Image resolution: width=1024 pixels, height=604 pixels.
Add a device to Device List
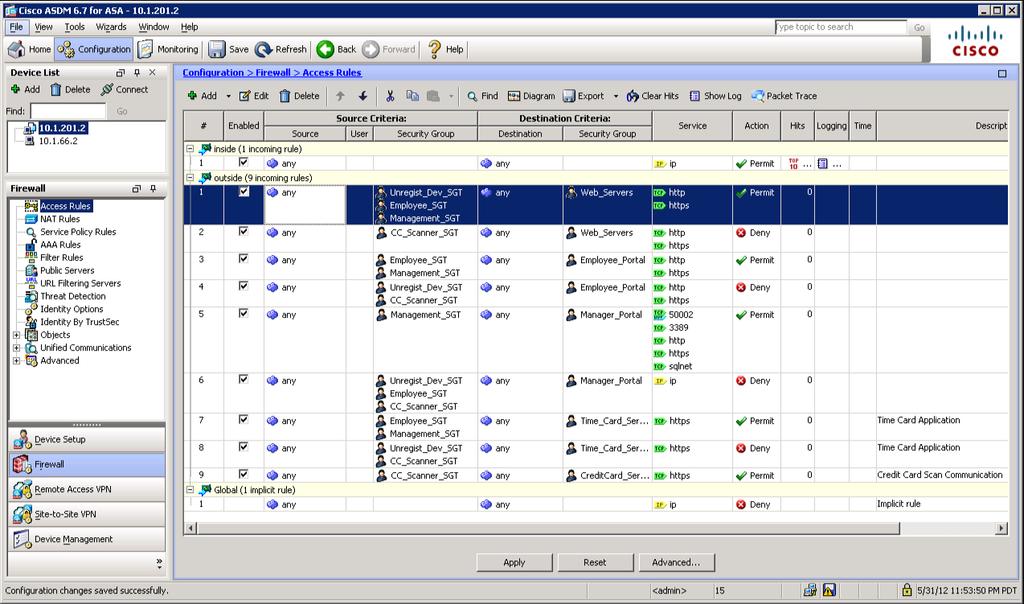[25, 89]
